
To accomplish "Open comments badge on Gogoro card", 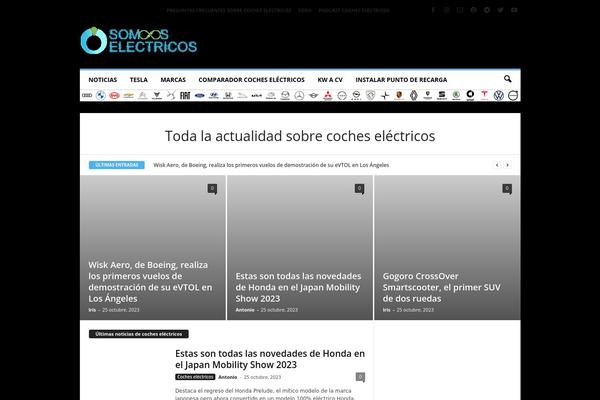I will tap(507, 188).
